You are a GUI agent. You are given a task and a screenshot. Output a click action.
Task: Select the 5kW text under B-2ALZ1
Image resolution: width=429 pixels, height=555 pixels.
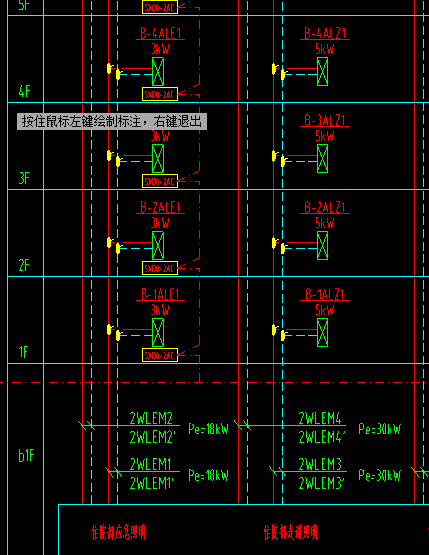(x=325, y=223)
